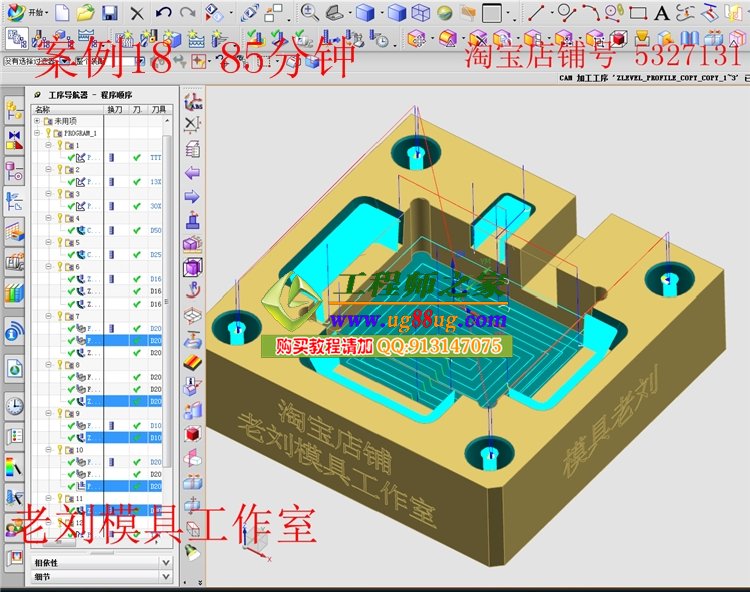750x592 pixels.
Task: Open the history clock tab in sidebar
Action: tap(14, 405)
